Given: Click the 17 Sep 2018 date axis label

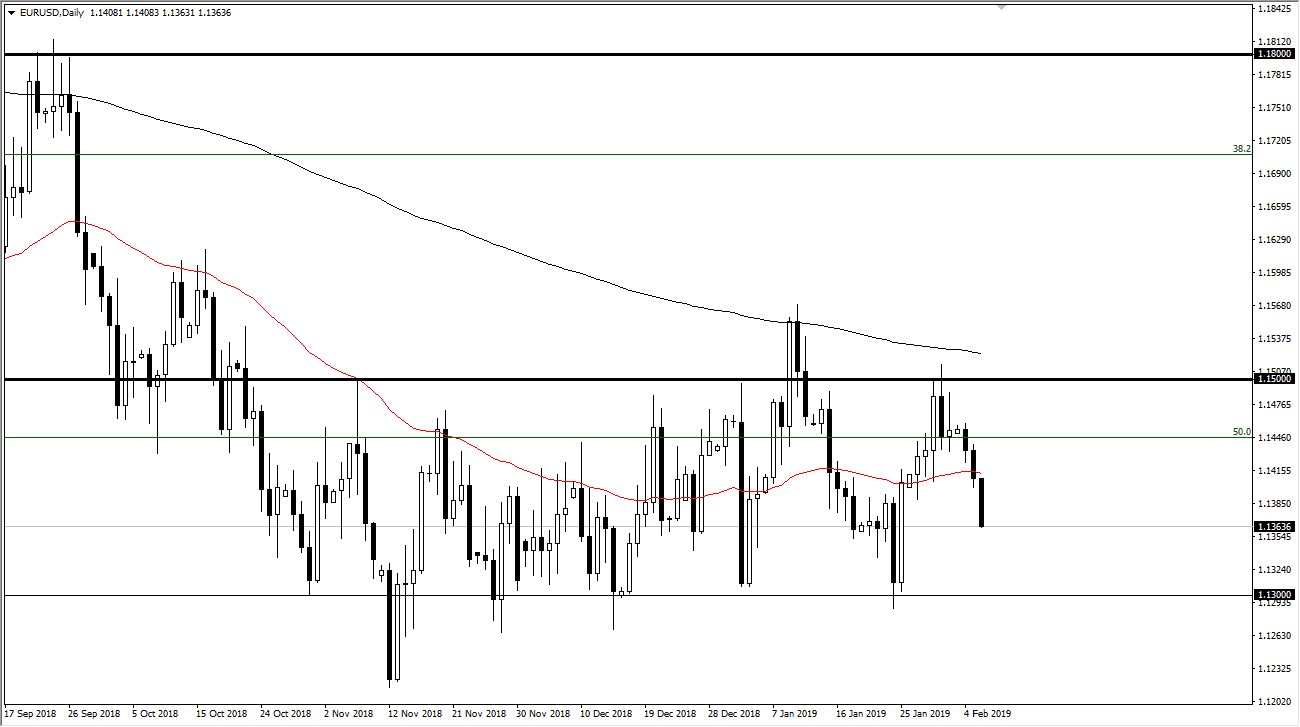Looking at the screenshot, I should (29, 714).
